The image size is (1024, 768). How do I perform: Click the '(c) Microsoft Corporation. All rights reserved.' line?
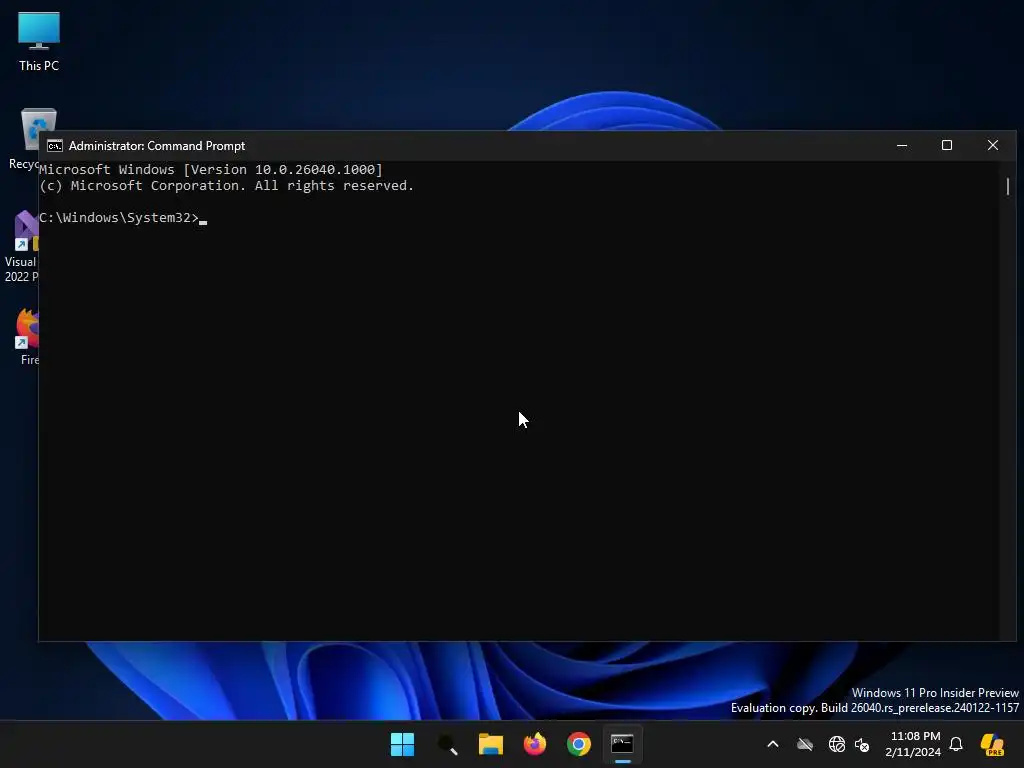227,185
